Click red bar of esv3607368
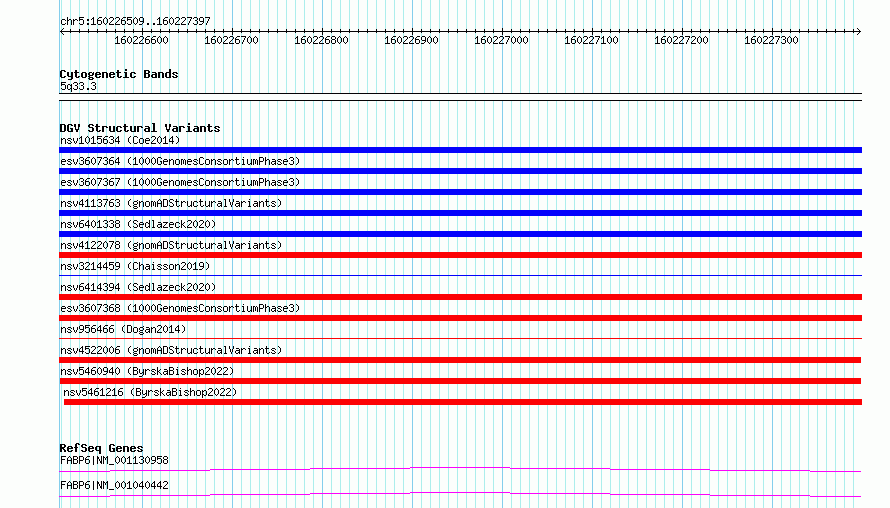 [460, 318]
